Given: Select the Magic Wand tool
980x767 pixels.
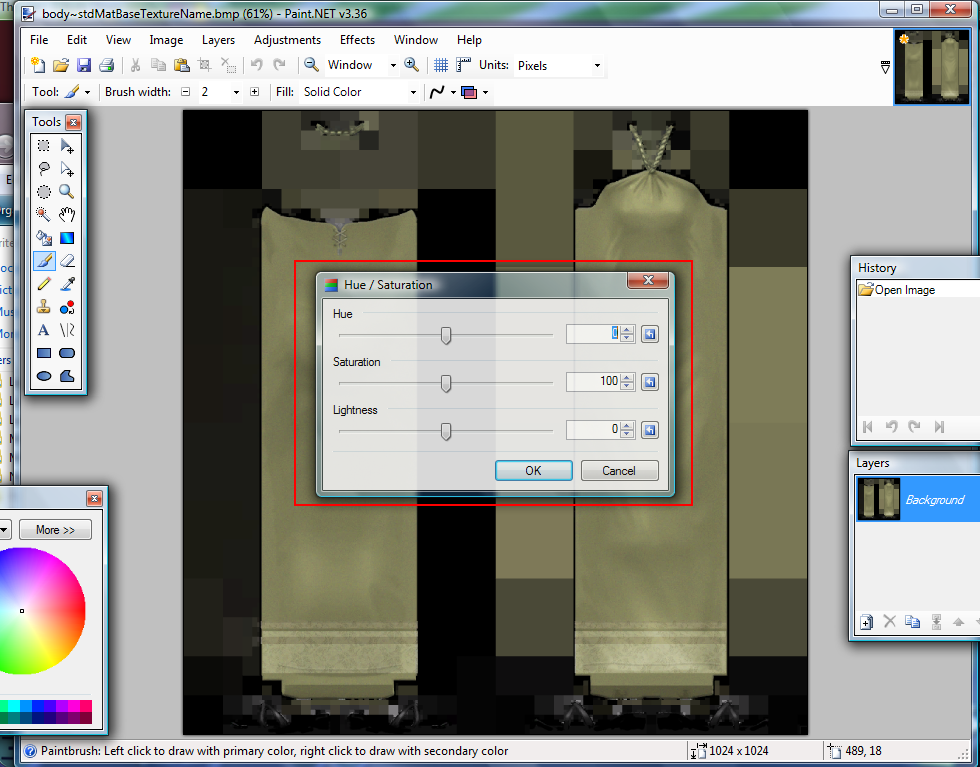Looking at the screenshot, I should tap(44, 215).
